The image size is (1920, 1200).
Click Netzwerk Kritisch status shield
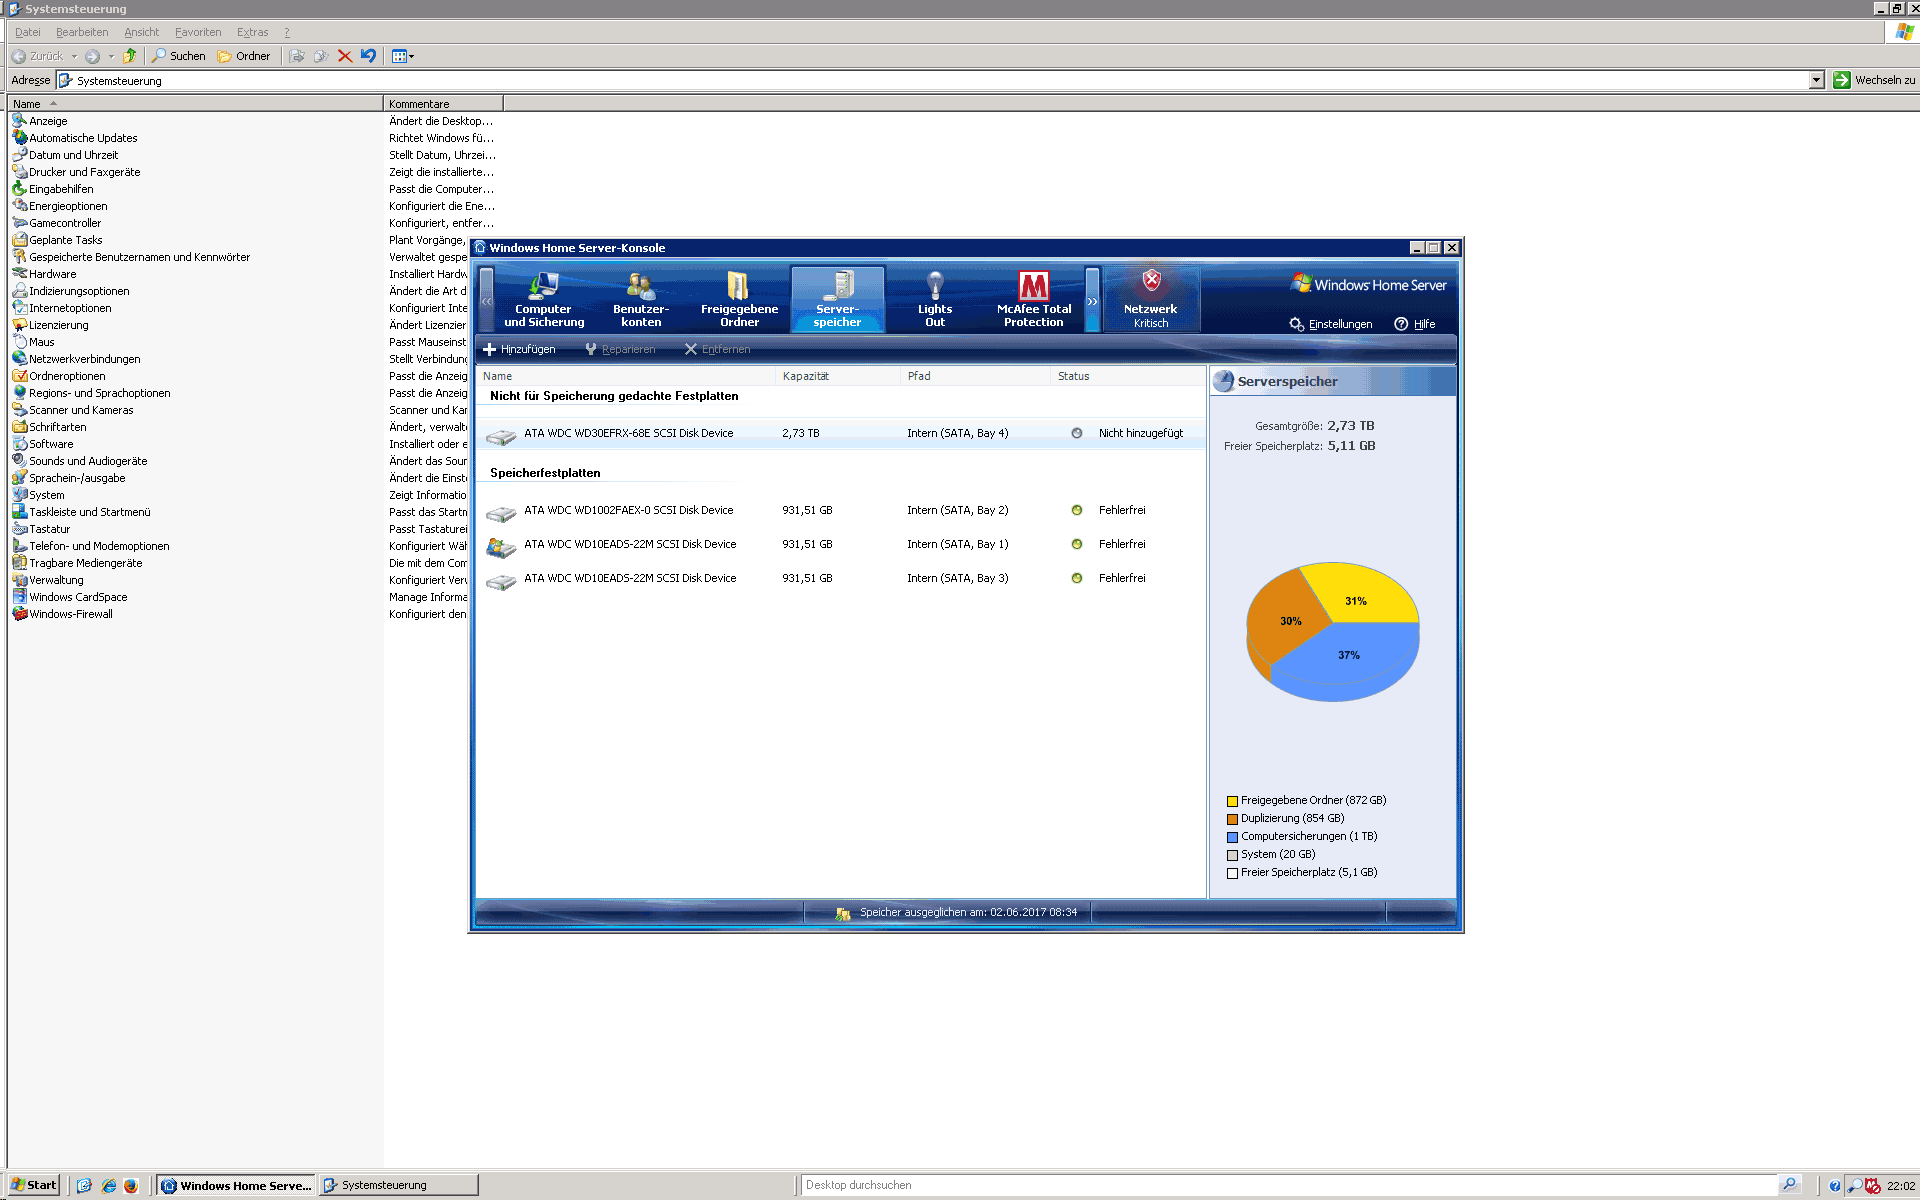(1151, 282)
